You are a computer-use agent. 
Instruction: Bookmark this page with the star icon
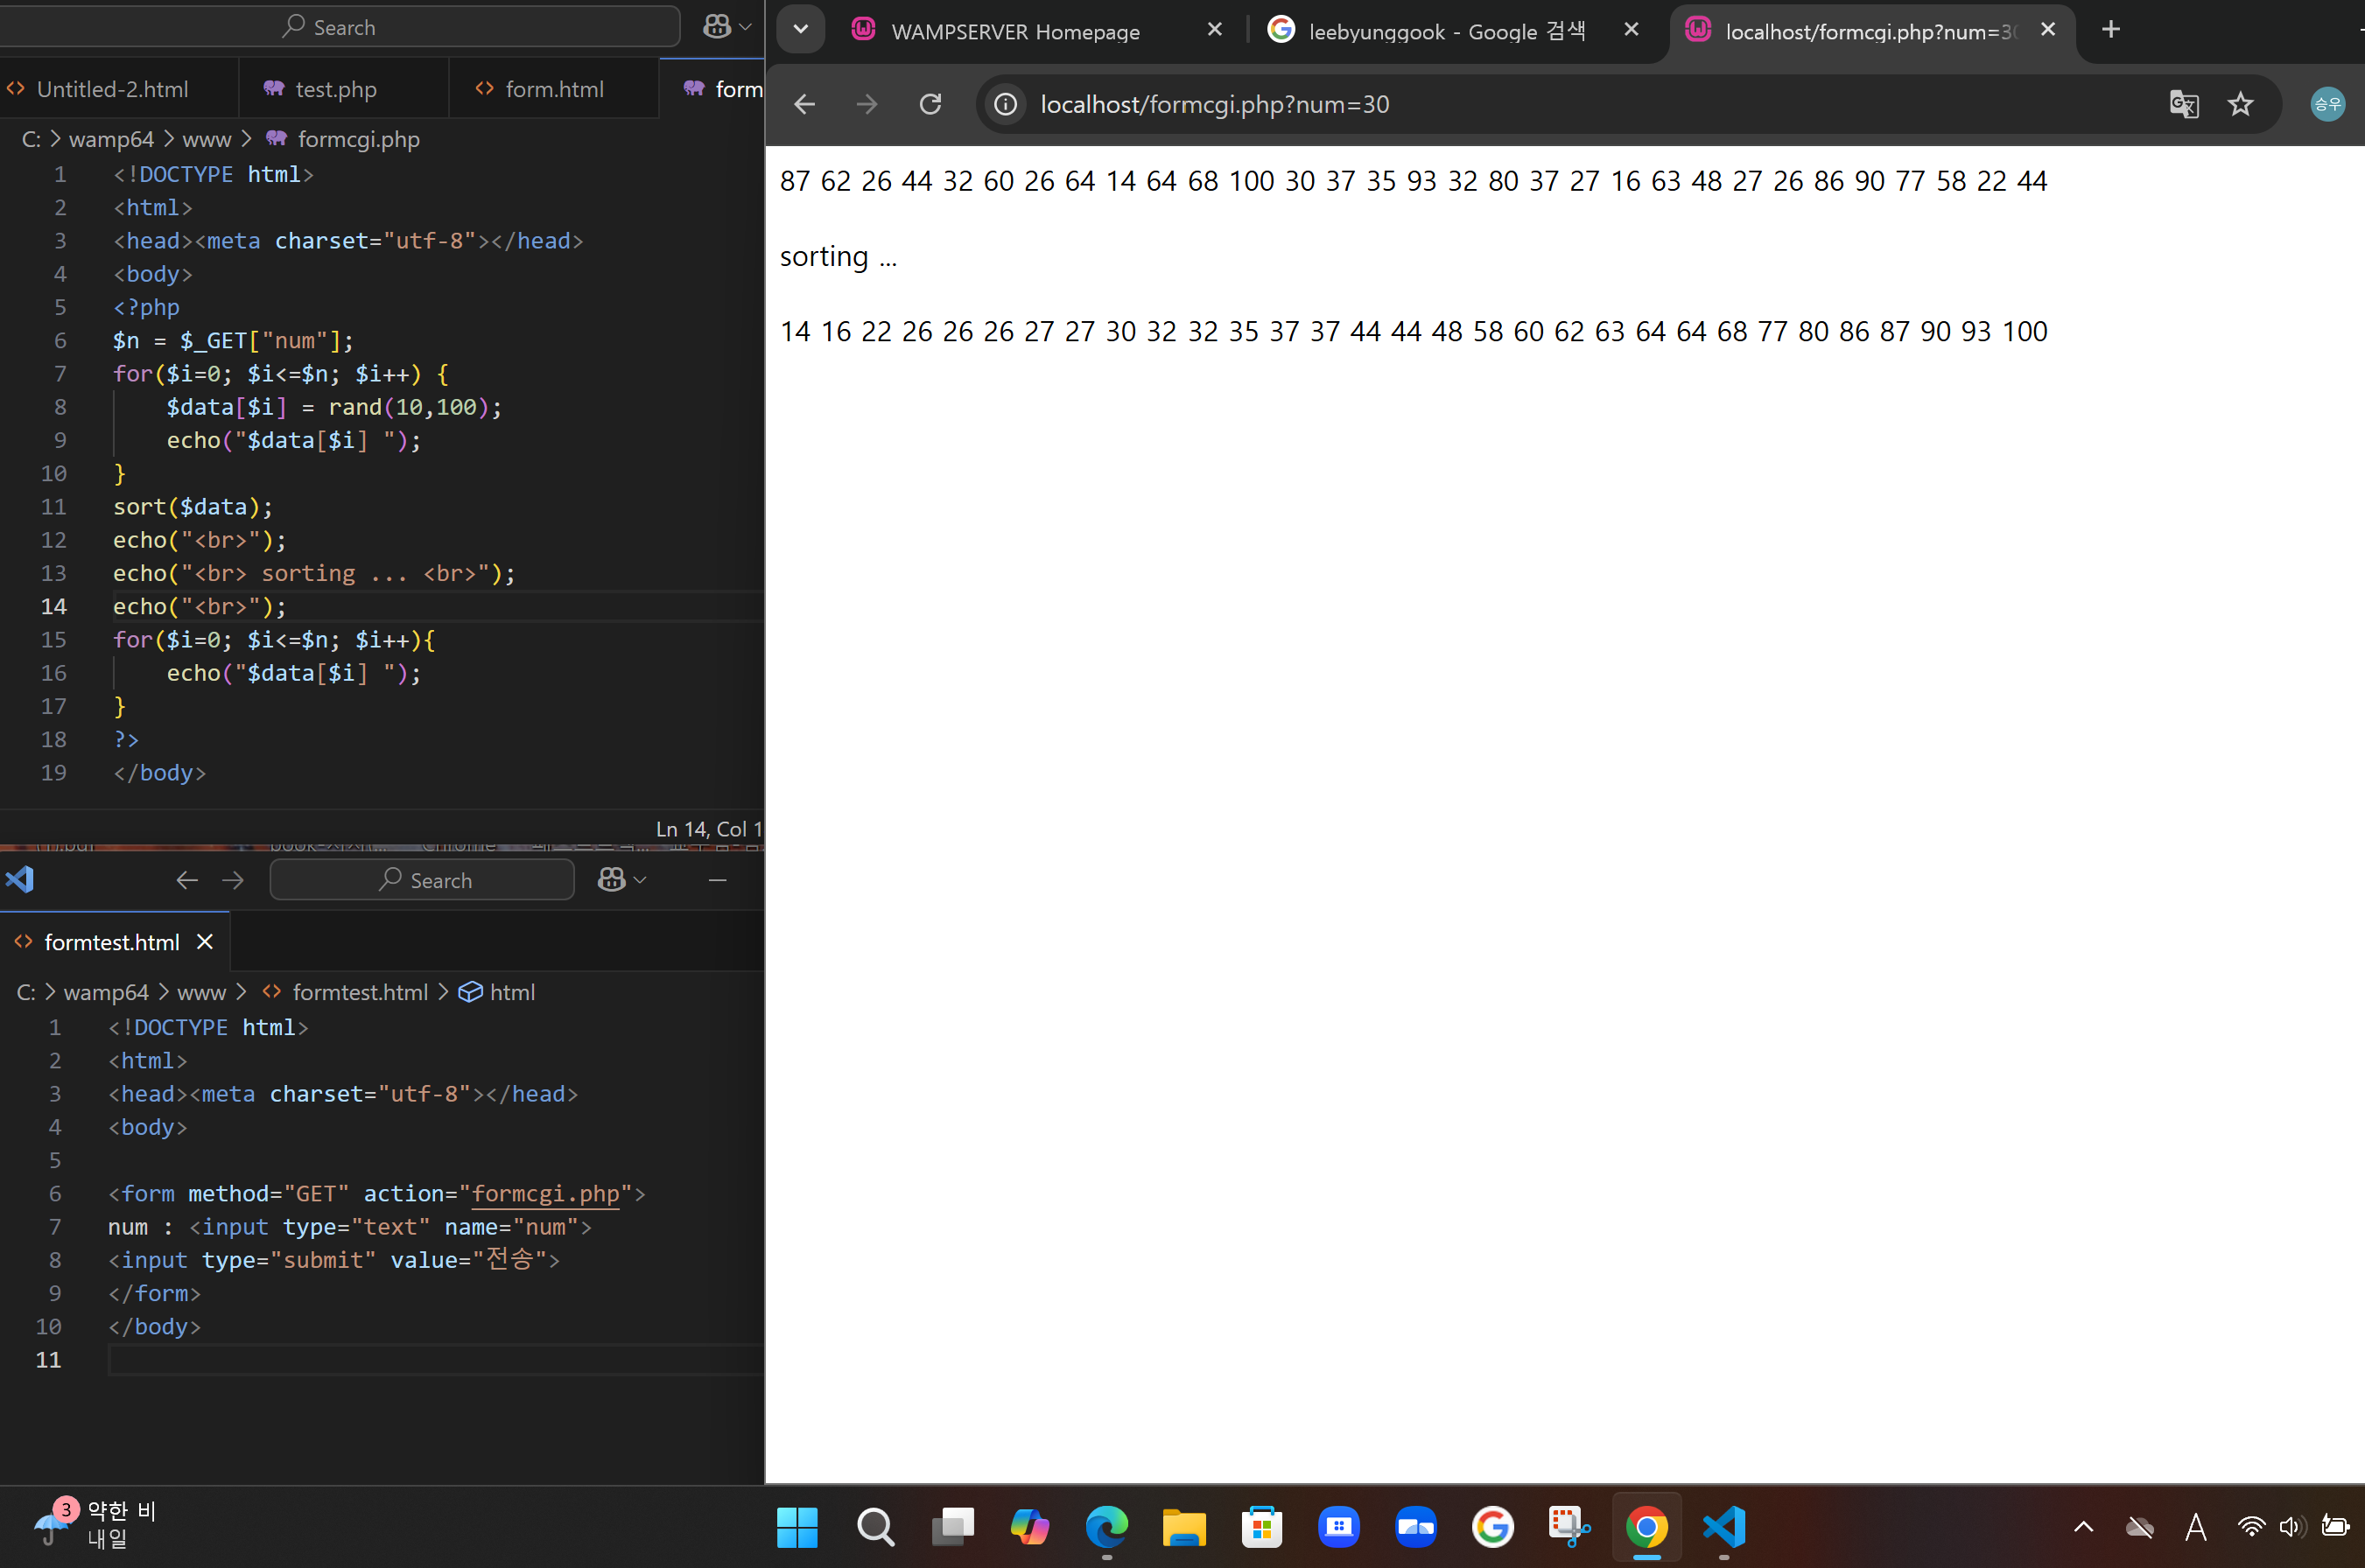point(2240,104)
